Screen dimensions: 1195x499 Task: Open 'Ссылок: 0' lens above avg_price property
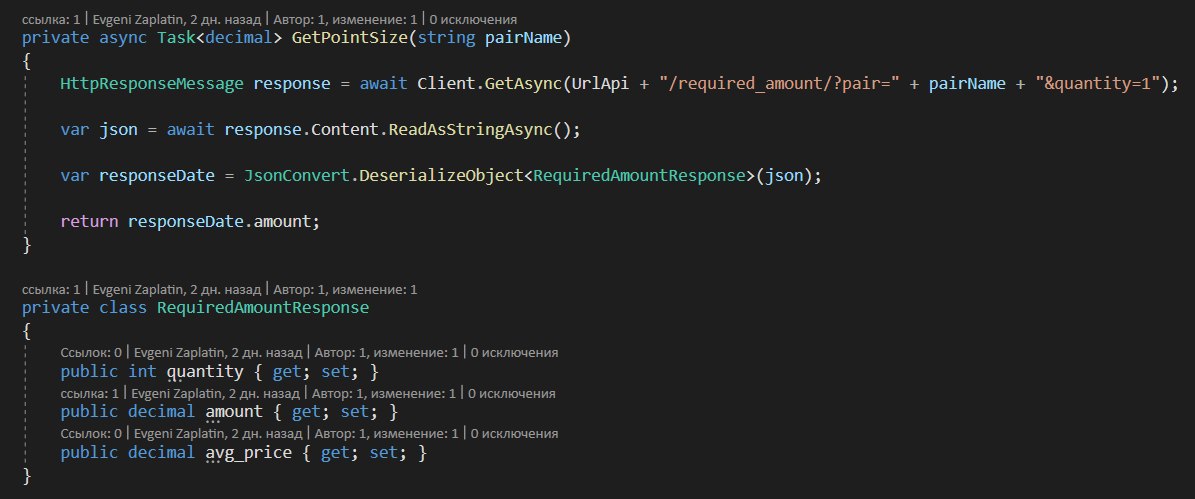91,433
